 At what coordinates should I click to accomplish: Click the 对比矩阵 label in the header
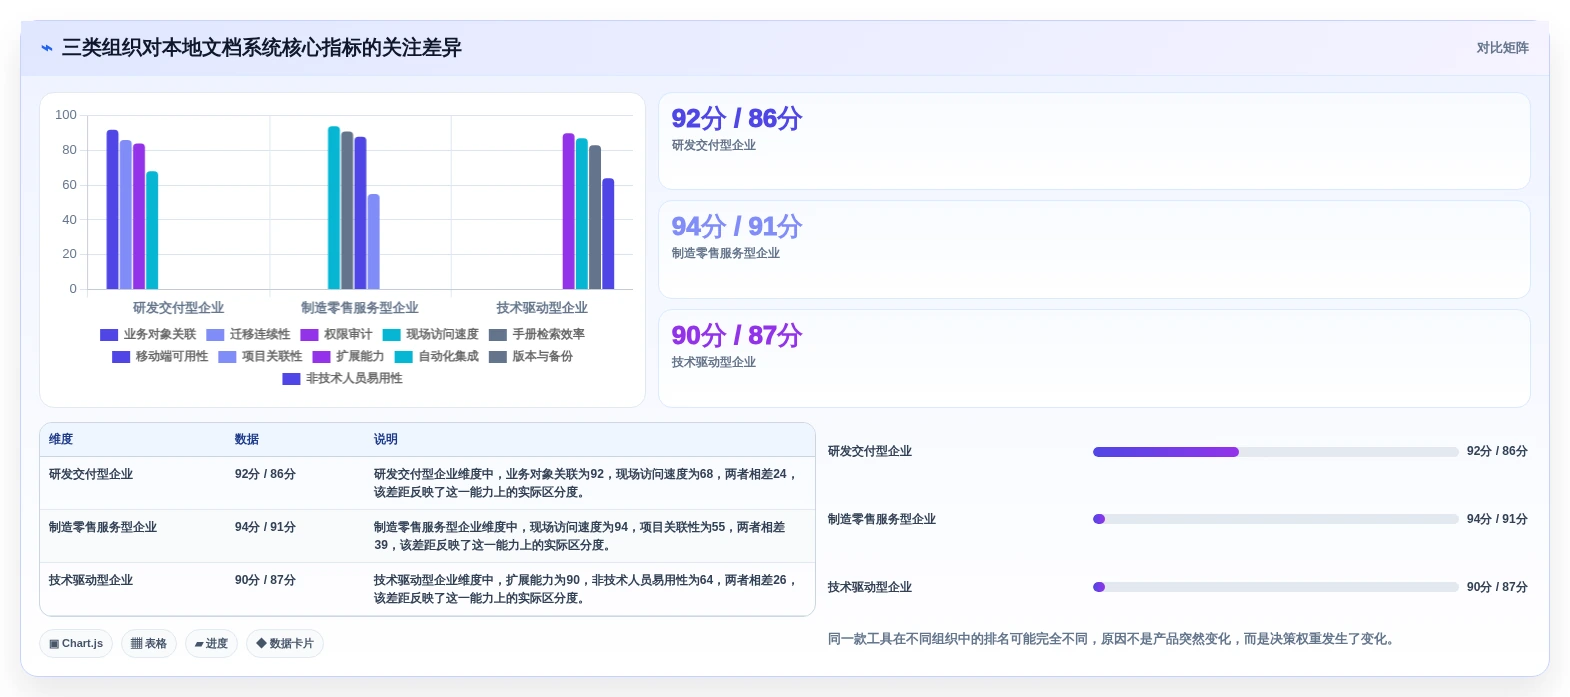point(1502,48)
